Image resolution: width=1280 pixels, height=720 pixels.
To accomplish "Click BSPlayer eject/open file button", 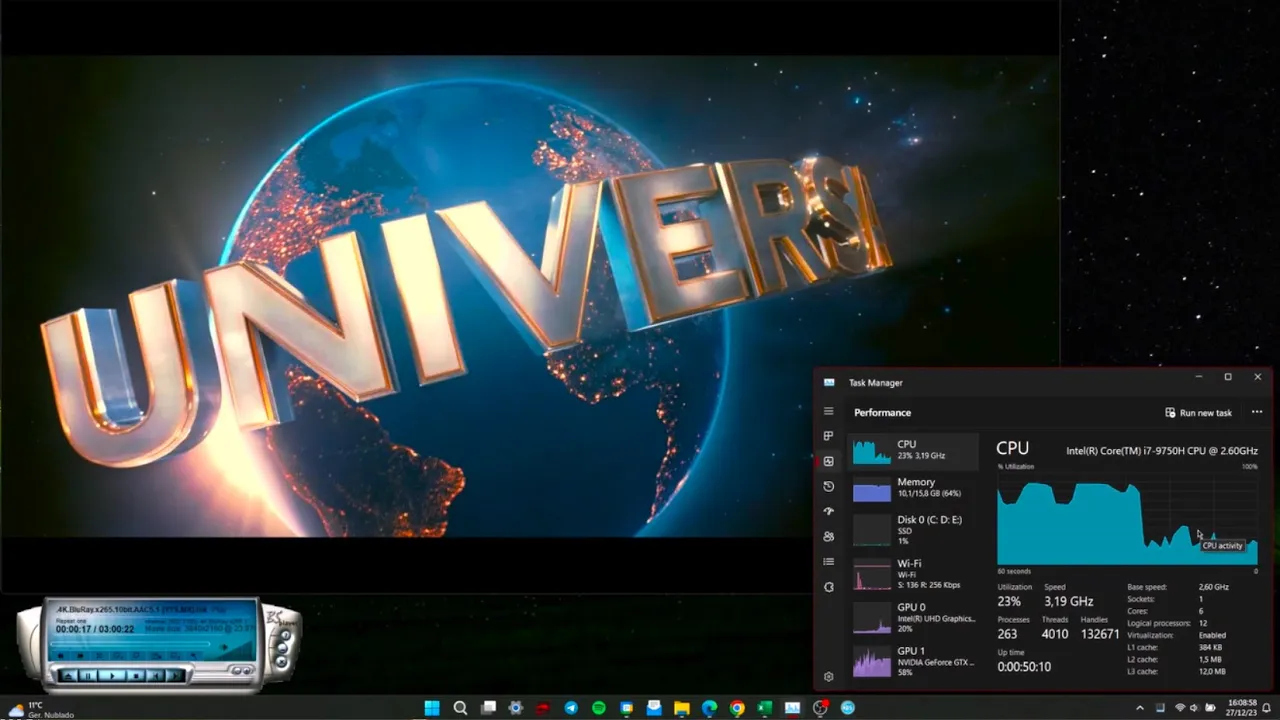I will 68,676.
